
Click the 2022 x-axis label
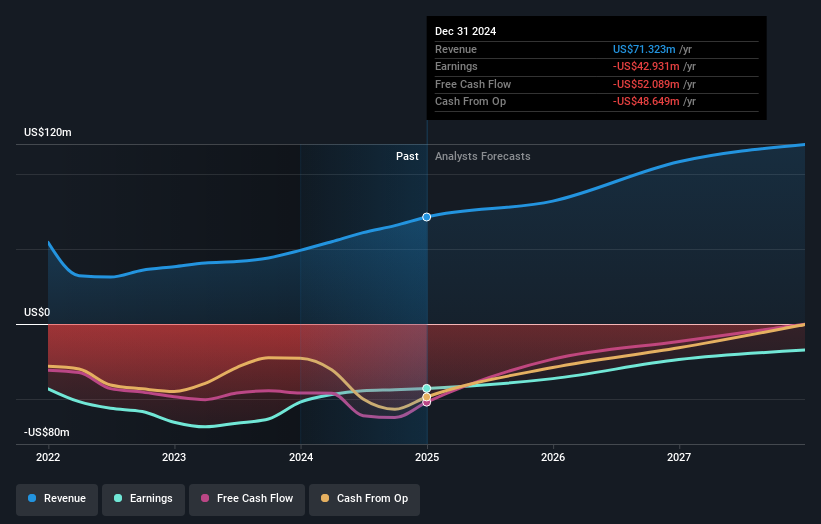coord(48,457)
